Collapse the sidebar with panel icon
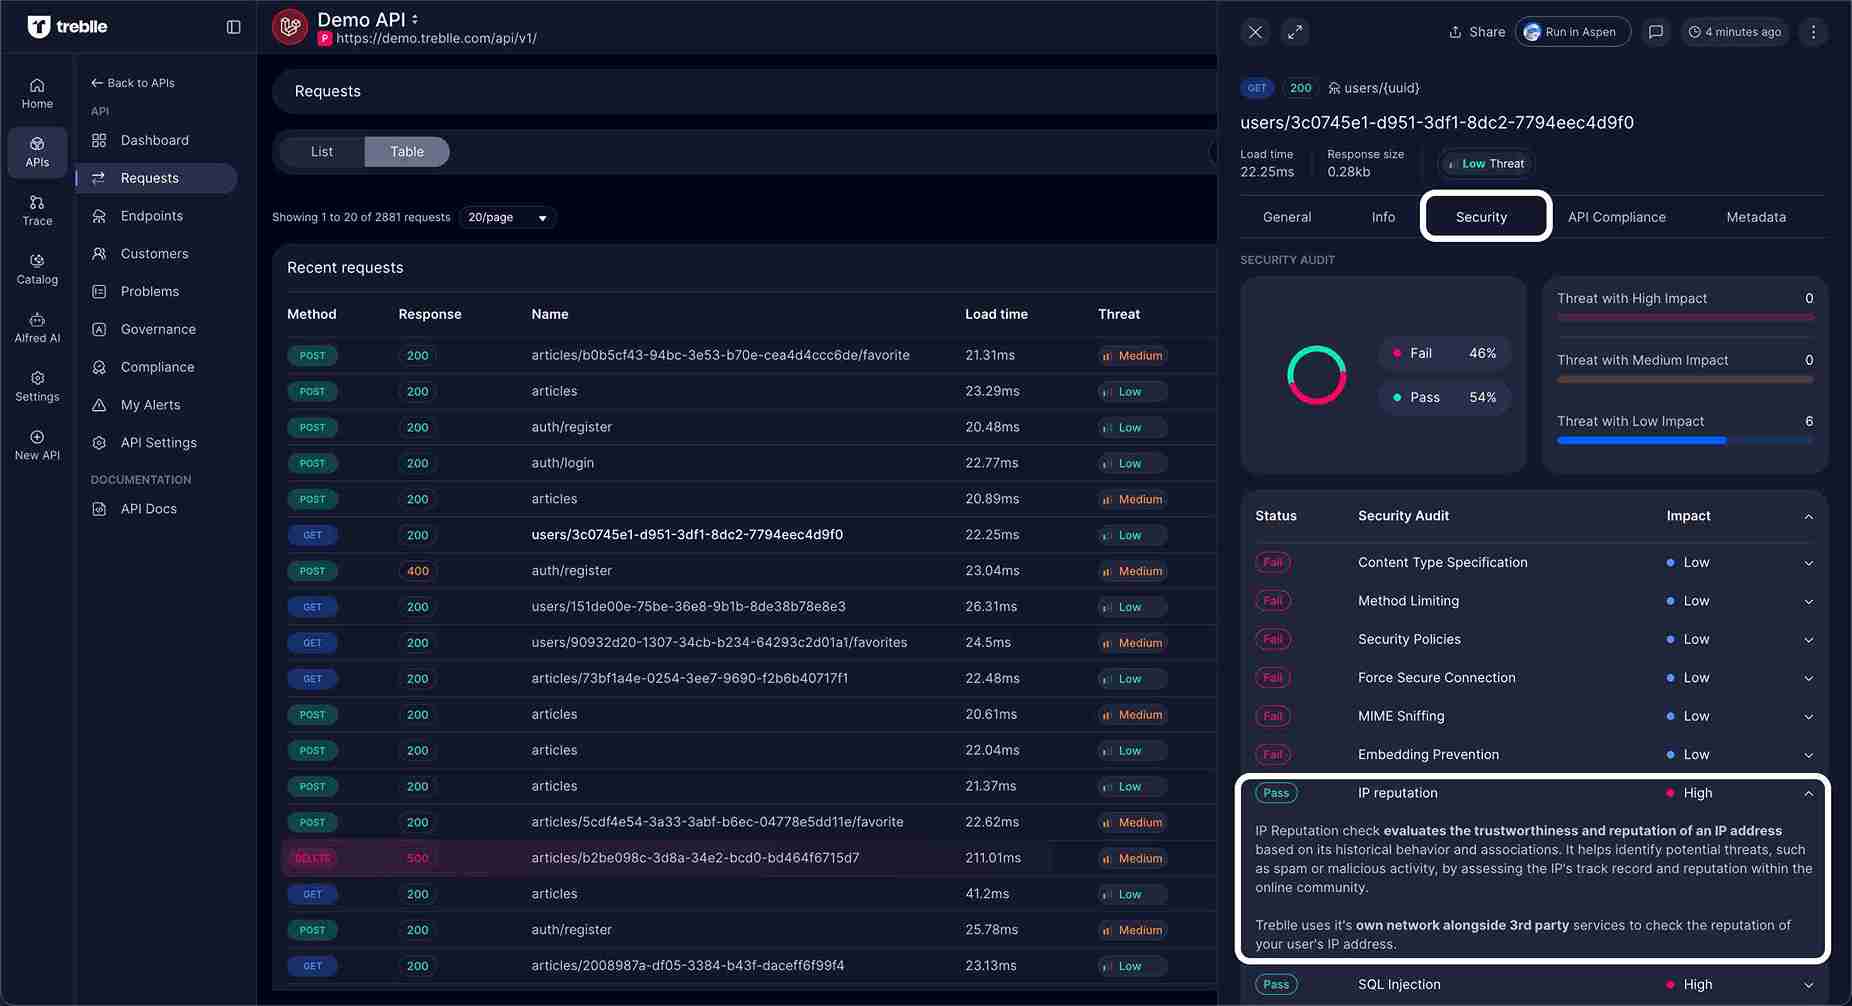 234,27
